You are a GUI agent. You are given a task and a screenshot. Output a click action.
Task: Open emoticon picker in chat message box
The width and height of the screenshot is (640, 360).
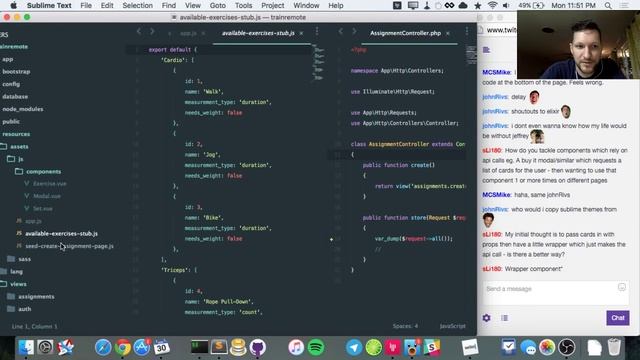[622, 287]
